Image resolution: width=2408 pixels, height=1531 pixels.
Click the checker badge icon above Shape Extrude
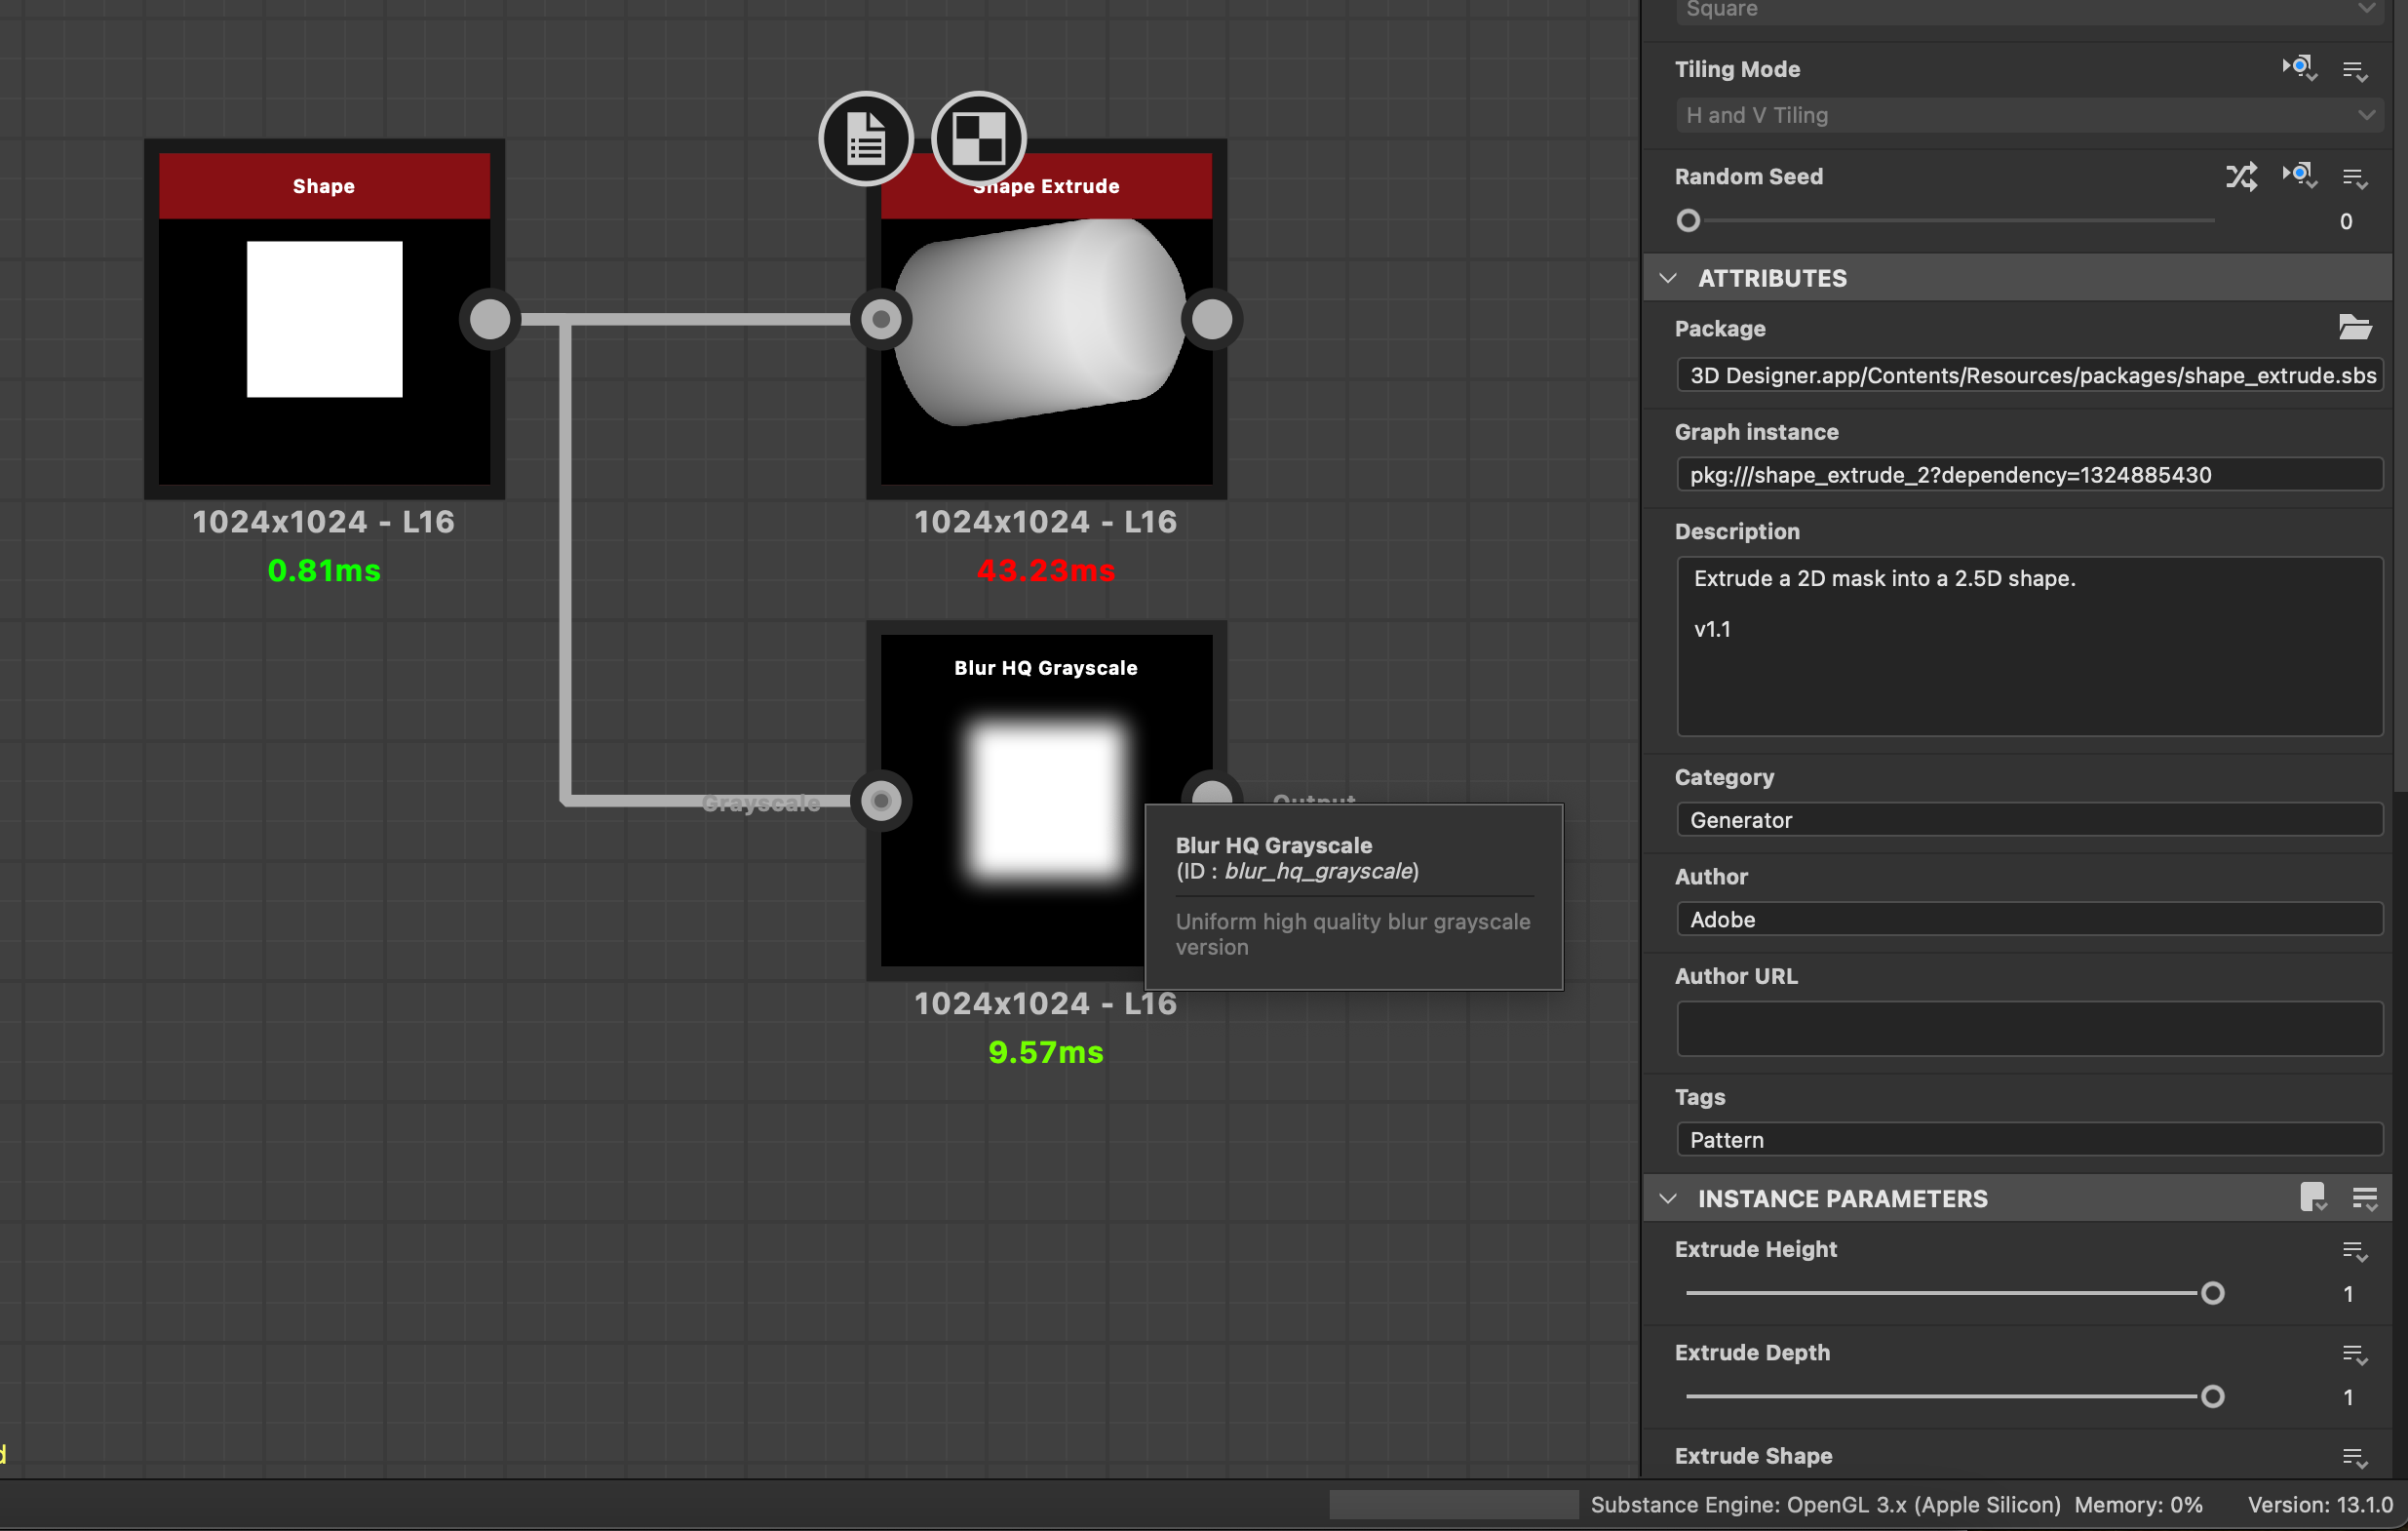978,138
